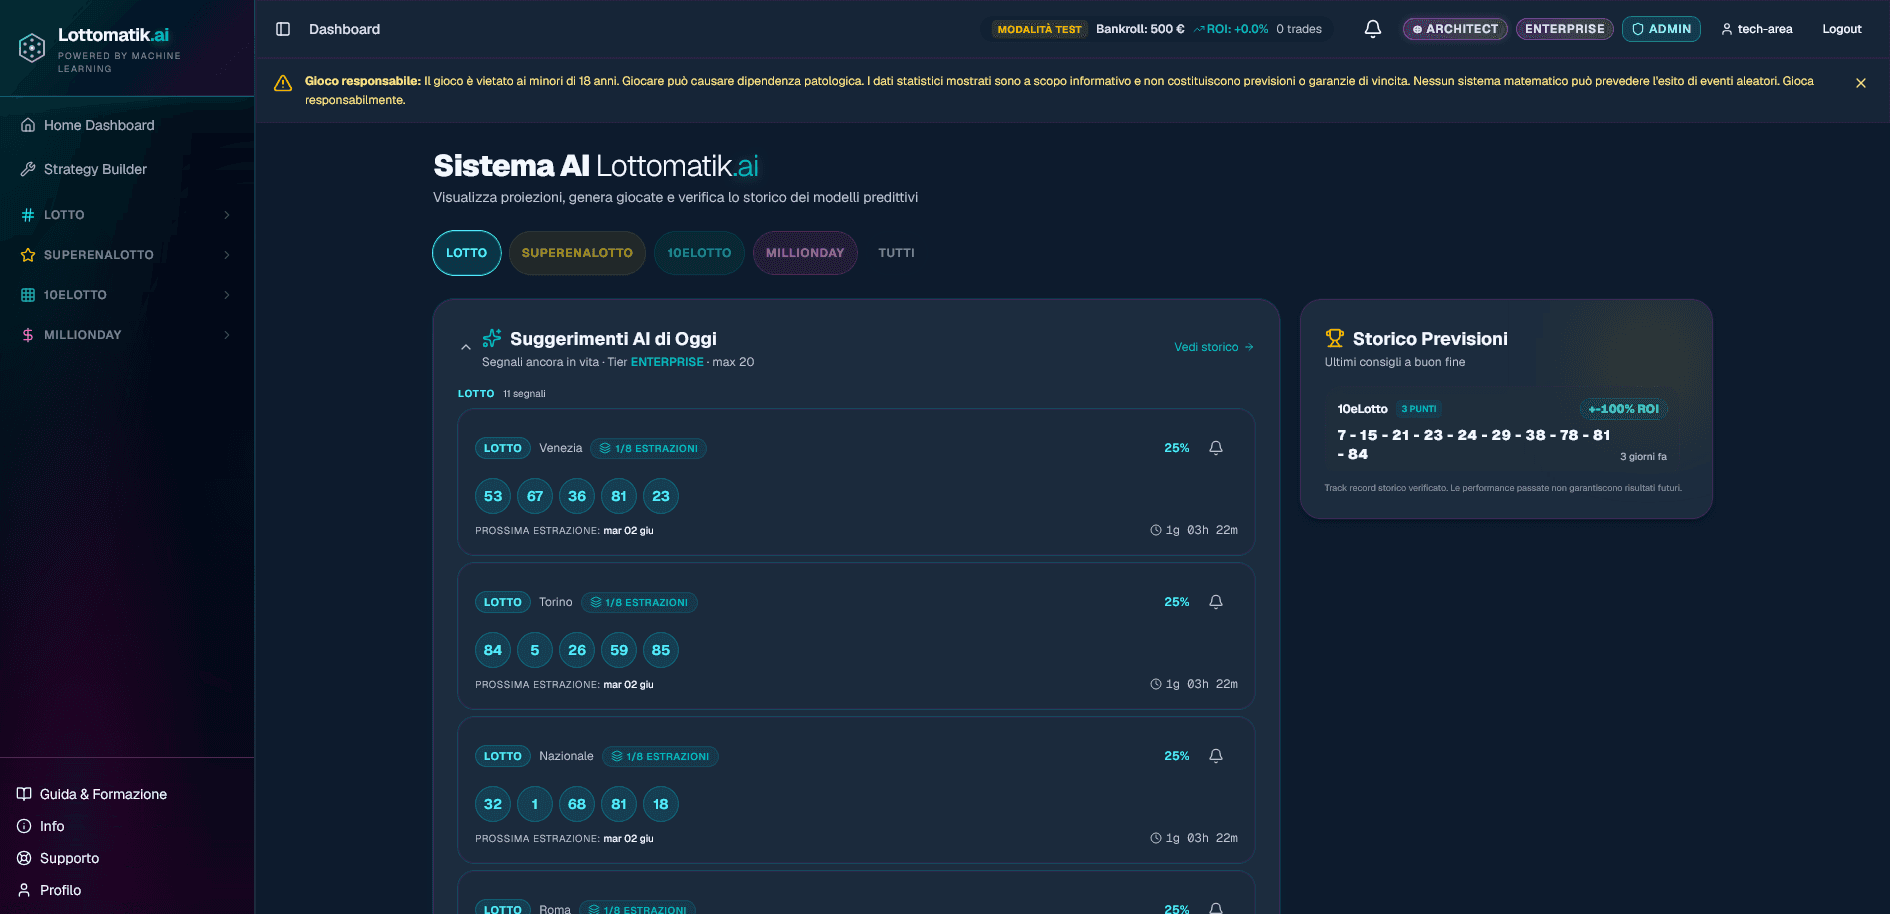Toggle the sidebar panel icon
The height and width of the screenshot is (914, 1890).
[283, 29]
